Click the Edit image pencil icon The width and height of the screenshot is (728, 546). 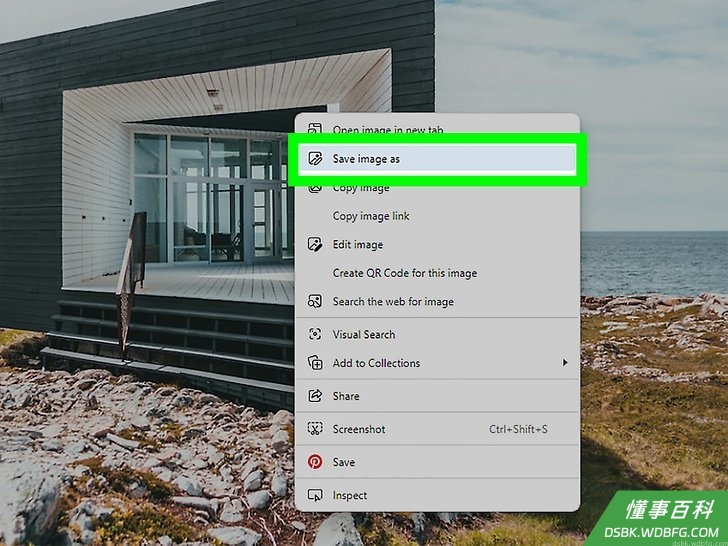coord(315,244)
